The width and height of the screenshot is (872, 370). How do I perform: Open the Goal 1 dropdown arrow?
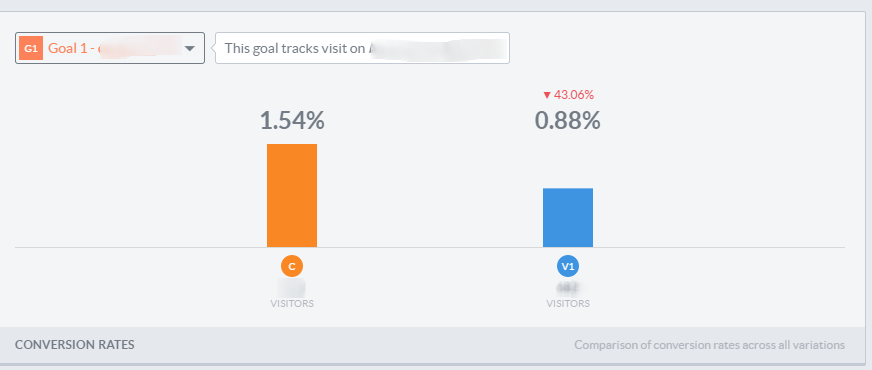[190, 48]
